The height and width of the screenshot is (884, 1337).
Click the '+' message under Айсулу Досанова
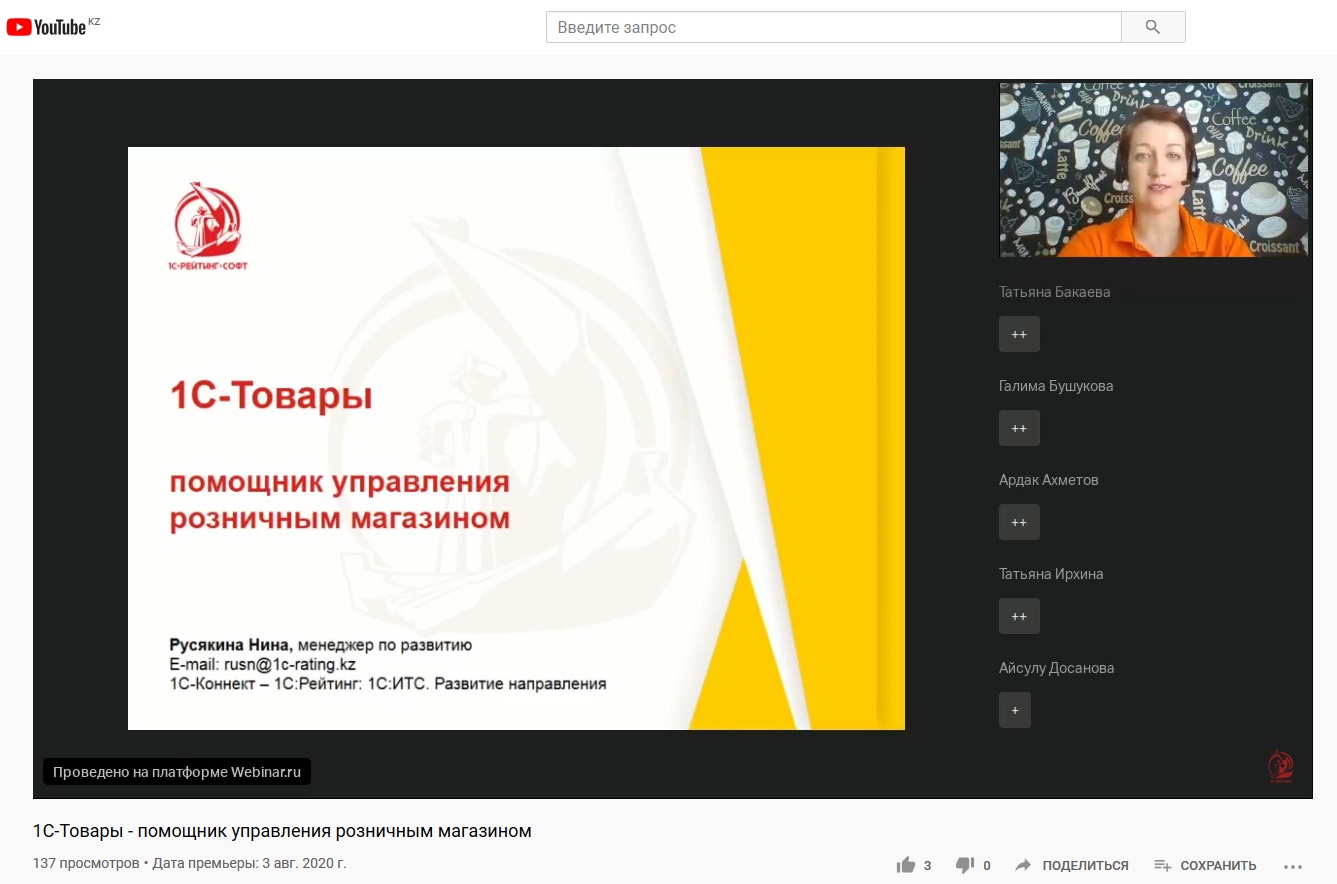click(1014, 710)
